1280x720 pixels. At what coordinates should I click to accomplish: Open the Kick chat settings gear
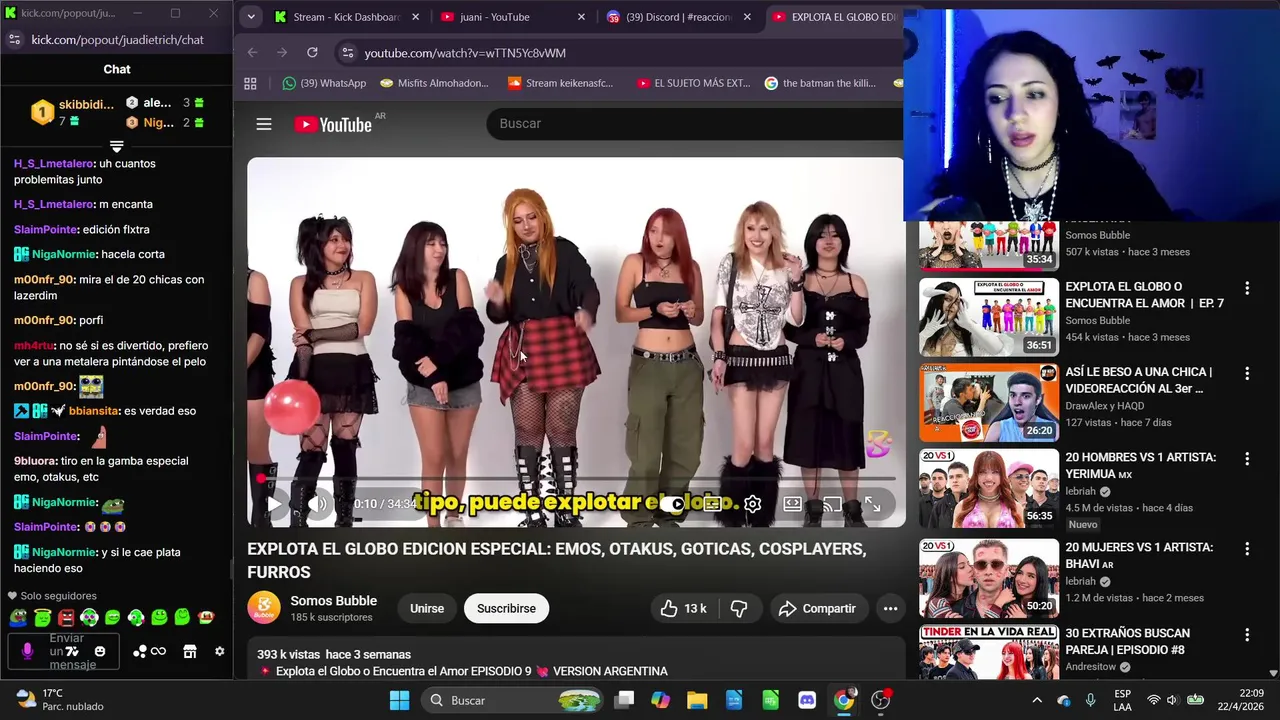point(220,652)
